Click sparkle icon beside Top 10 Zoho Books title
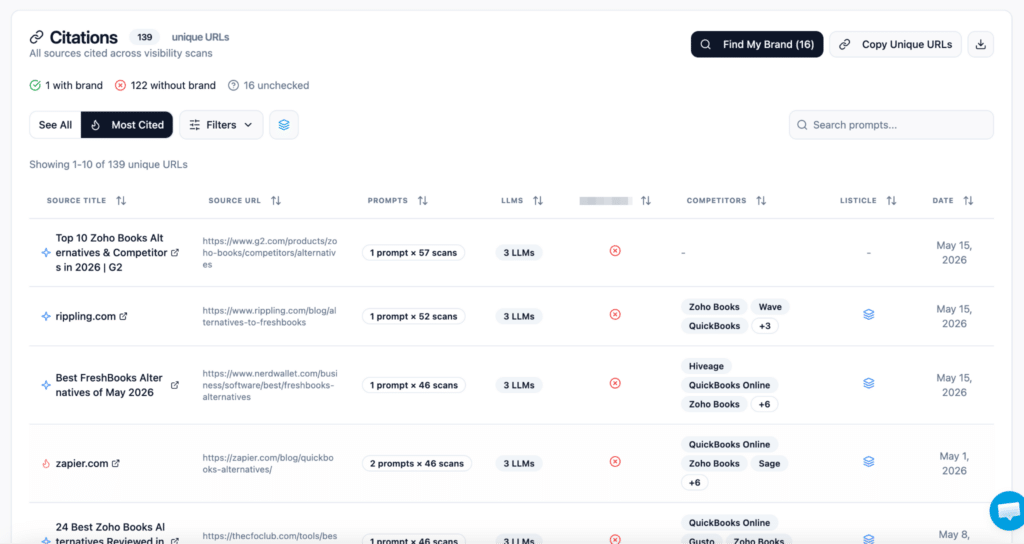The height and width of the screenshot is (544, 1024). click(x=46, y=253)
